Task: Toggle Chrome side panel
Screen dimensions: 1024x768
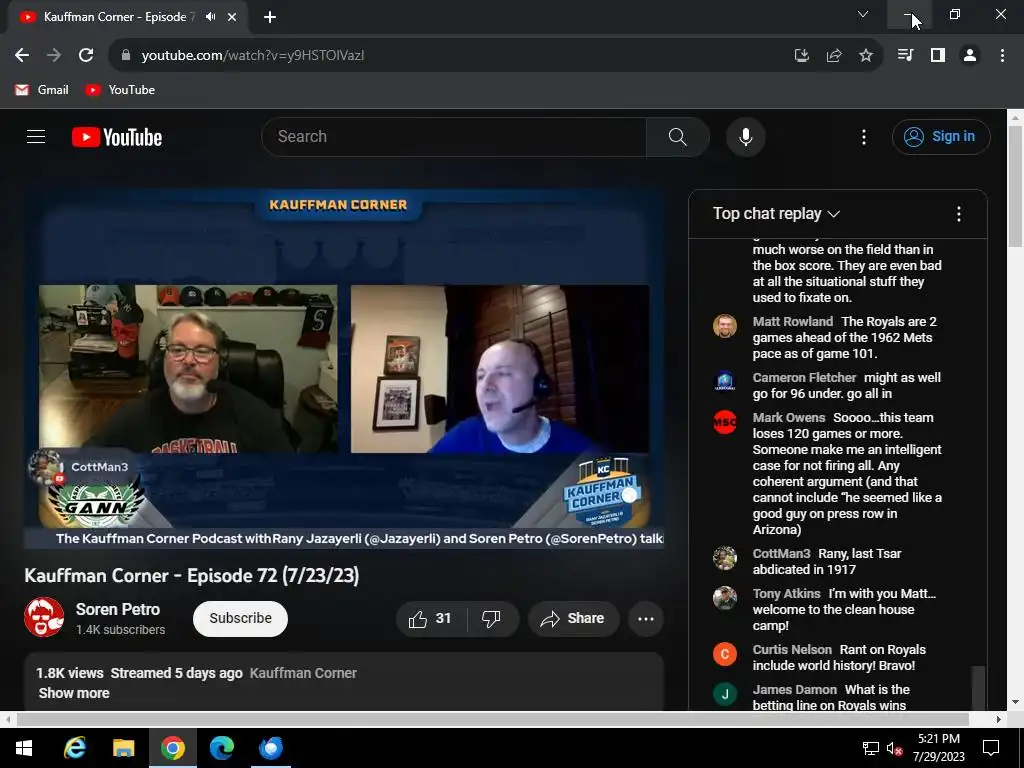Action: pos(938,56)
